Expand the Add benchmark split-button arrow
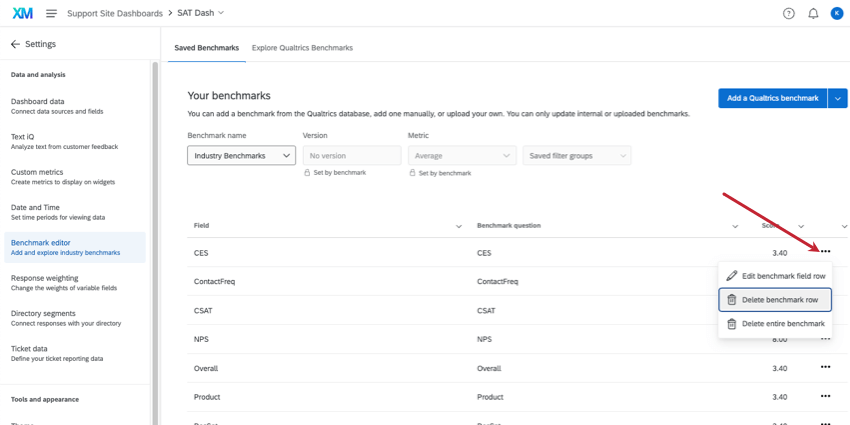Screen dimensions: 850x425 tap(838, 98)
